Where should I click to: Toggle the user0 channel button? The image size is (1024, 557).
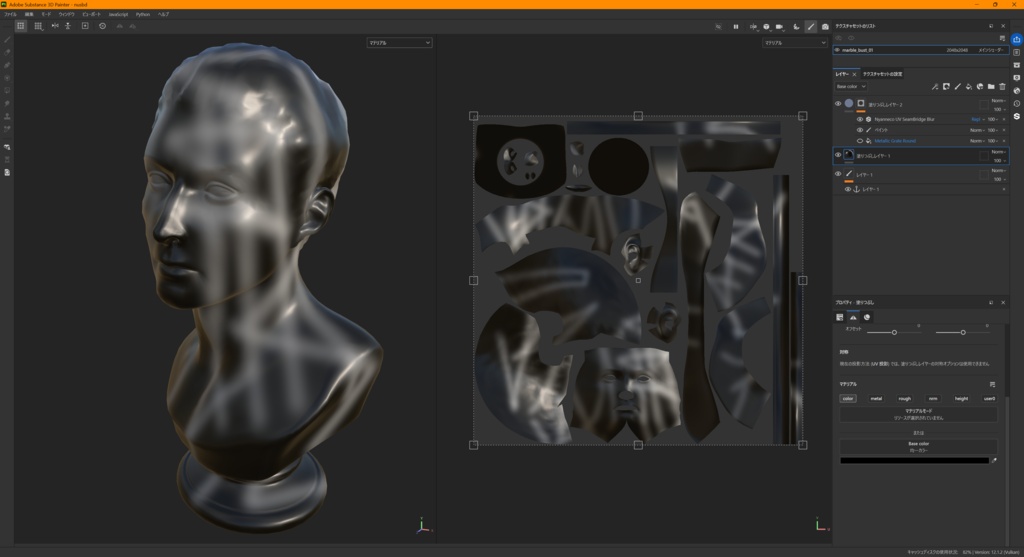click(989, 398)
